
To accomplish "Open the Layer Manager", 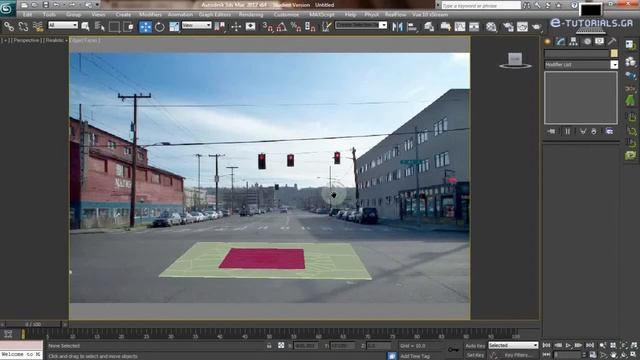I will (429, 27).
